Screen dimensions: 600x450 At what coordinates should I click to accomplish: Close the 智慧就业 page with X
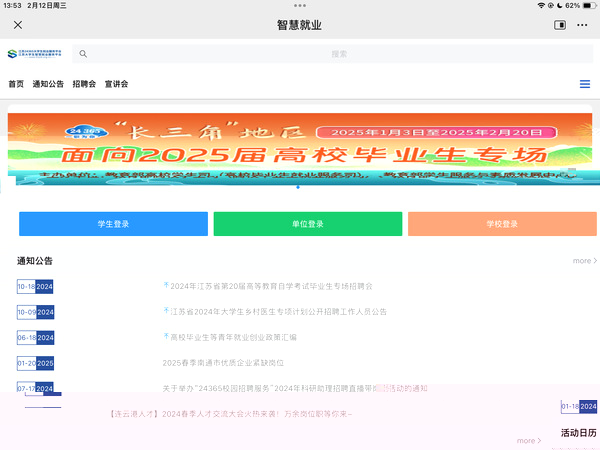point(18,24)
